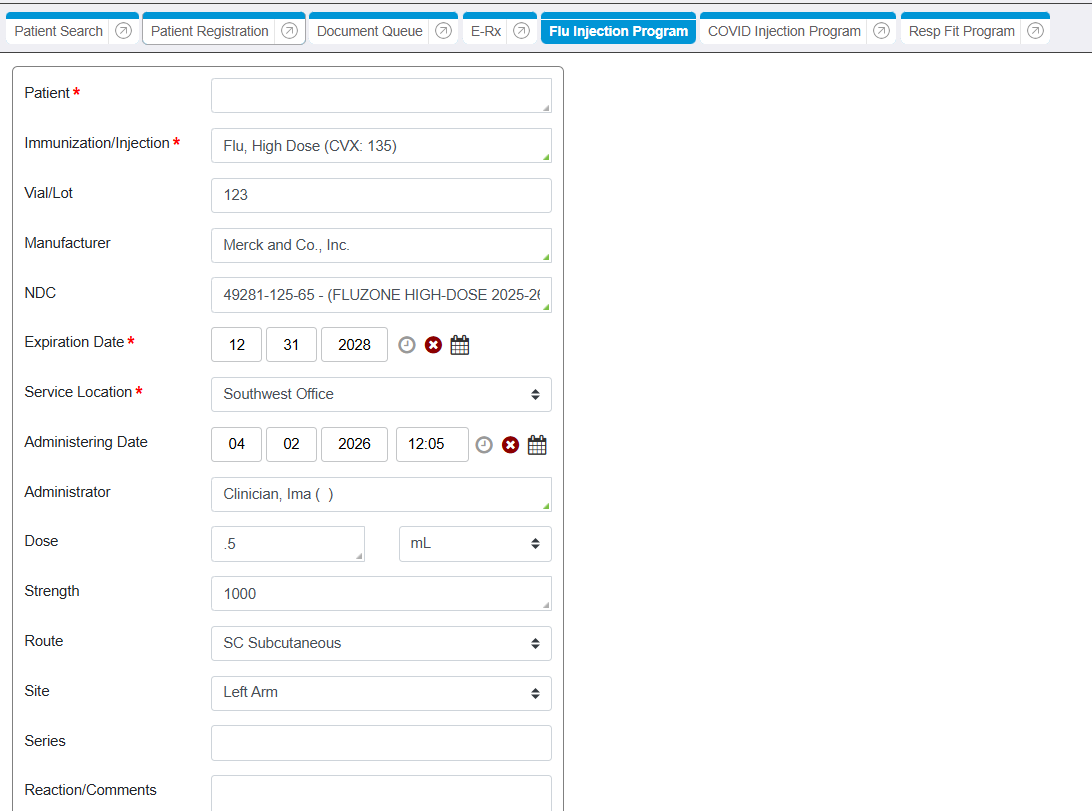
Task: Click the clock icon beside Expiration Date
Action: click(x=407, y=345)
